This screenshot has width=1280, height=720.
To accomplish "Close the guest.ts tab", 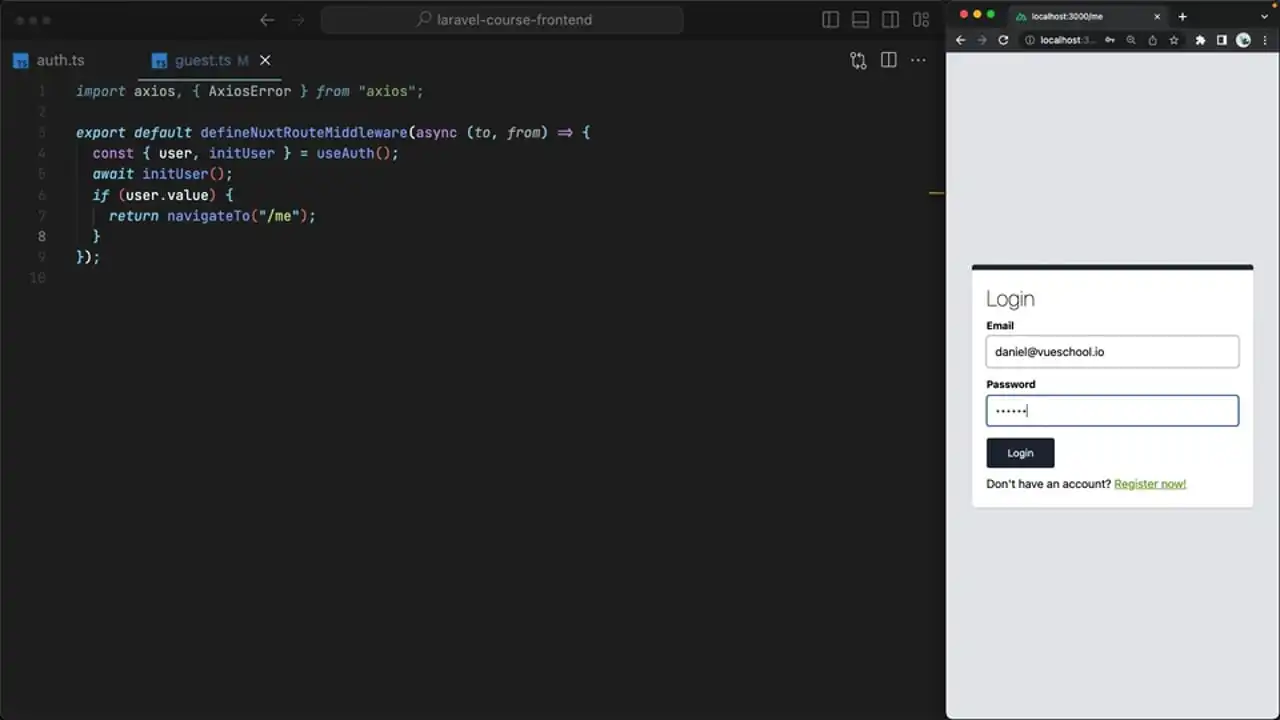I will click(265, 60).
